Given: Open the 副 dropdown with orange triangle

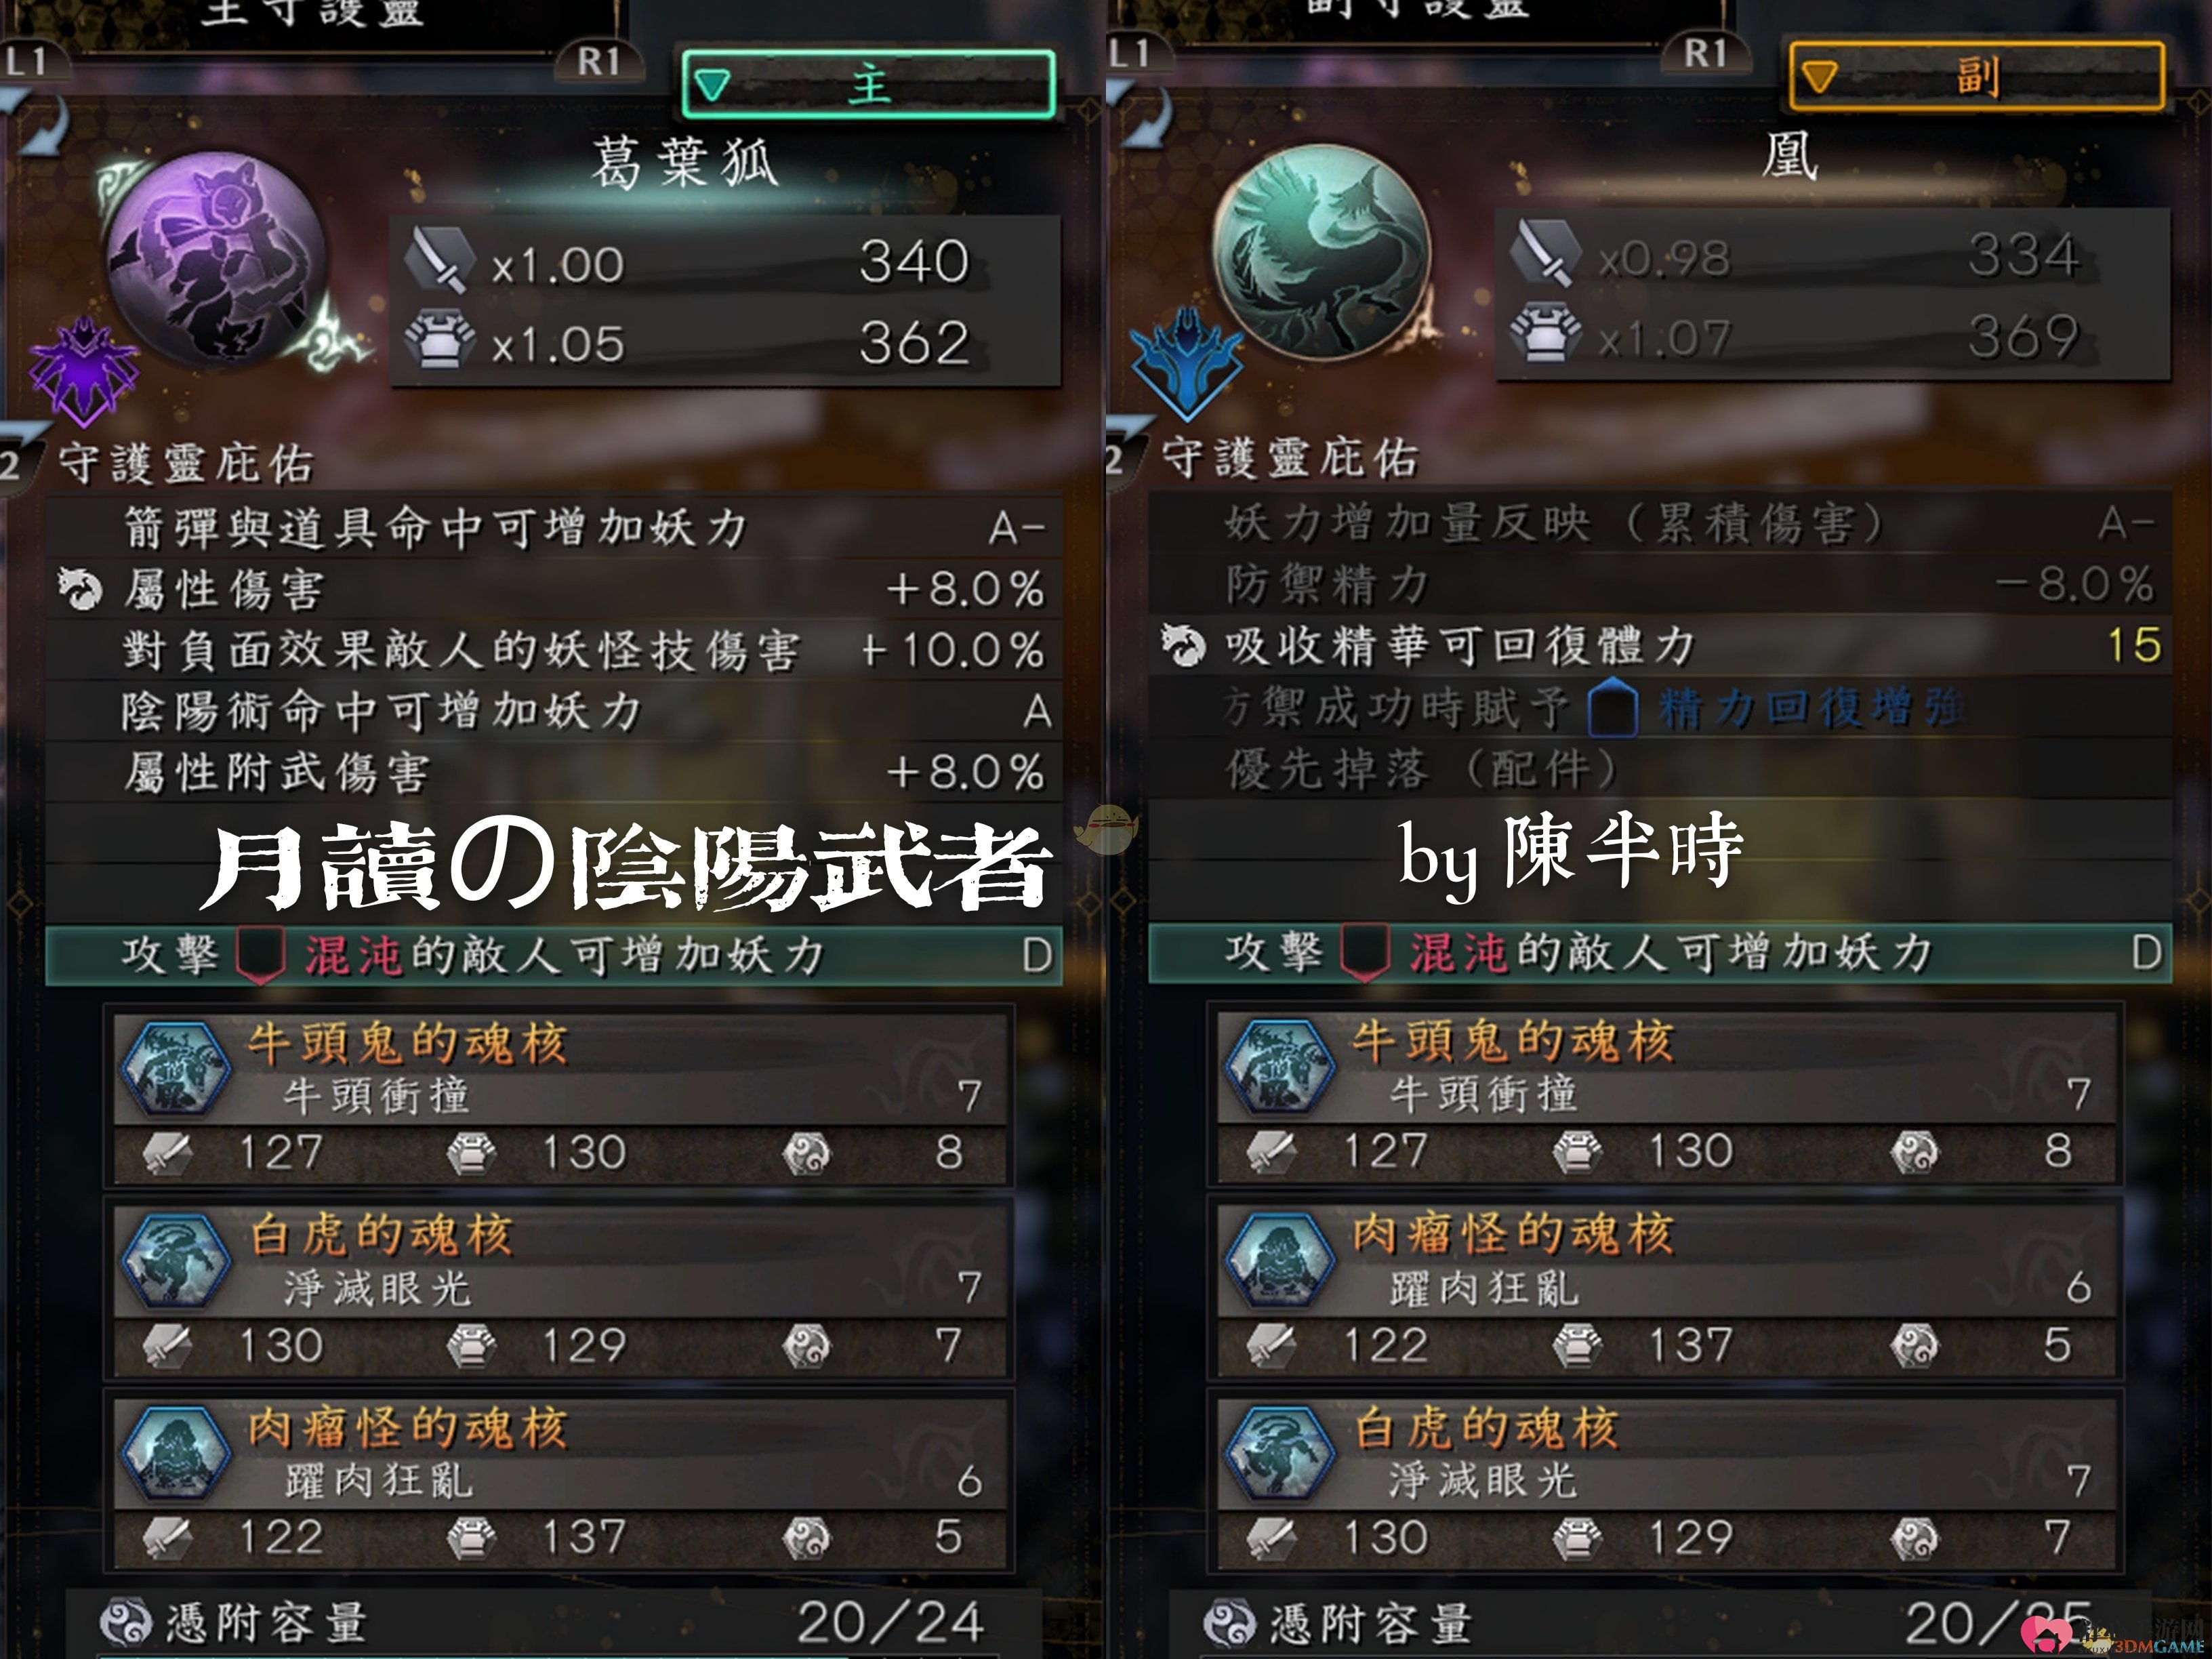Looking at the screenshot, I should click(1976, 76).
